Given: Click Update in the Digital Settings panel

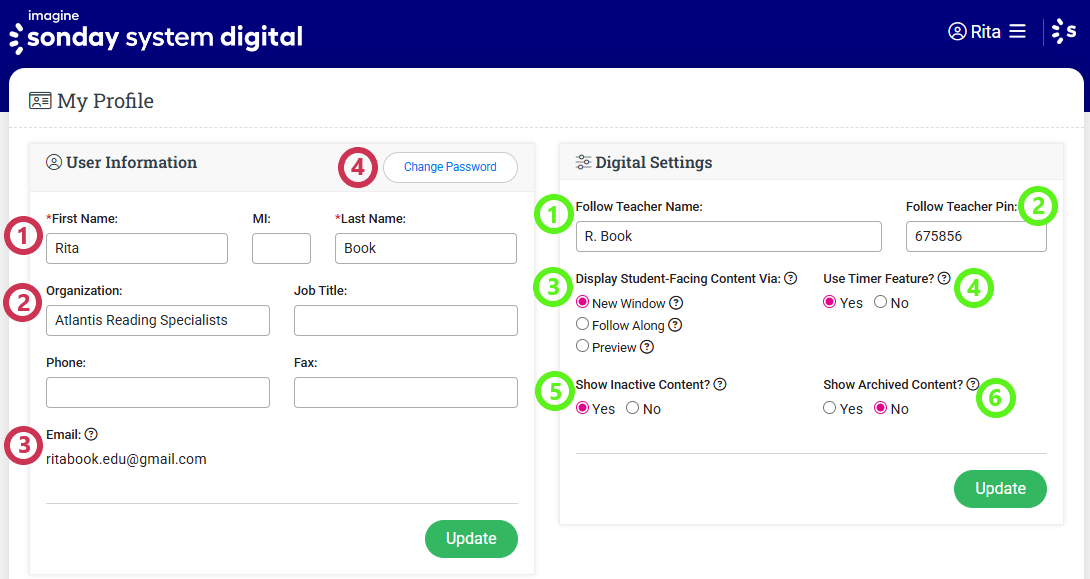Looking at the screenshot, I should 1000,489.
